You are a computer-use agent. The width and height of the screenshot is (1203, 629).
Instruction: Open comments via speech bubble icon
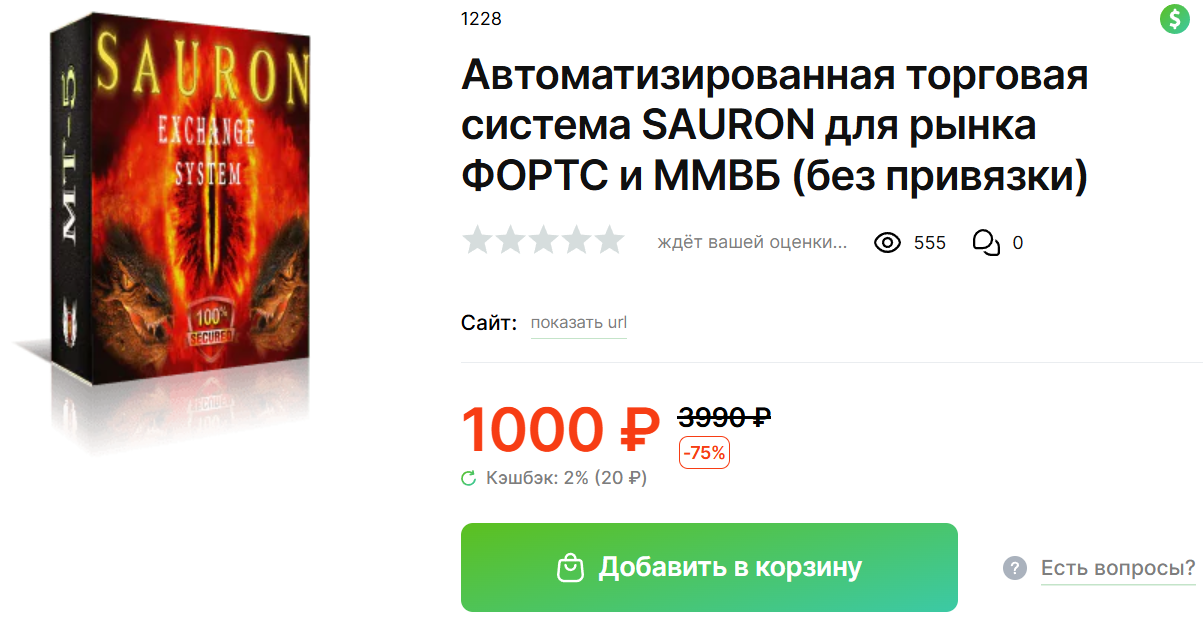[x=987, y=242]
